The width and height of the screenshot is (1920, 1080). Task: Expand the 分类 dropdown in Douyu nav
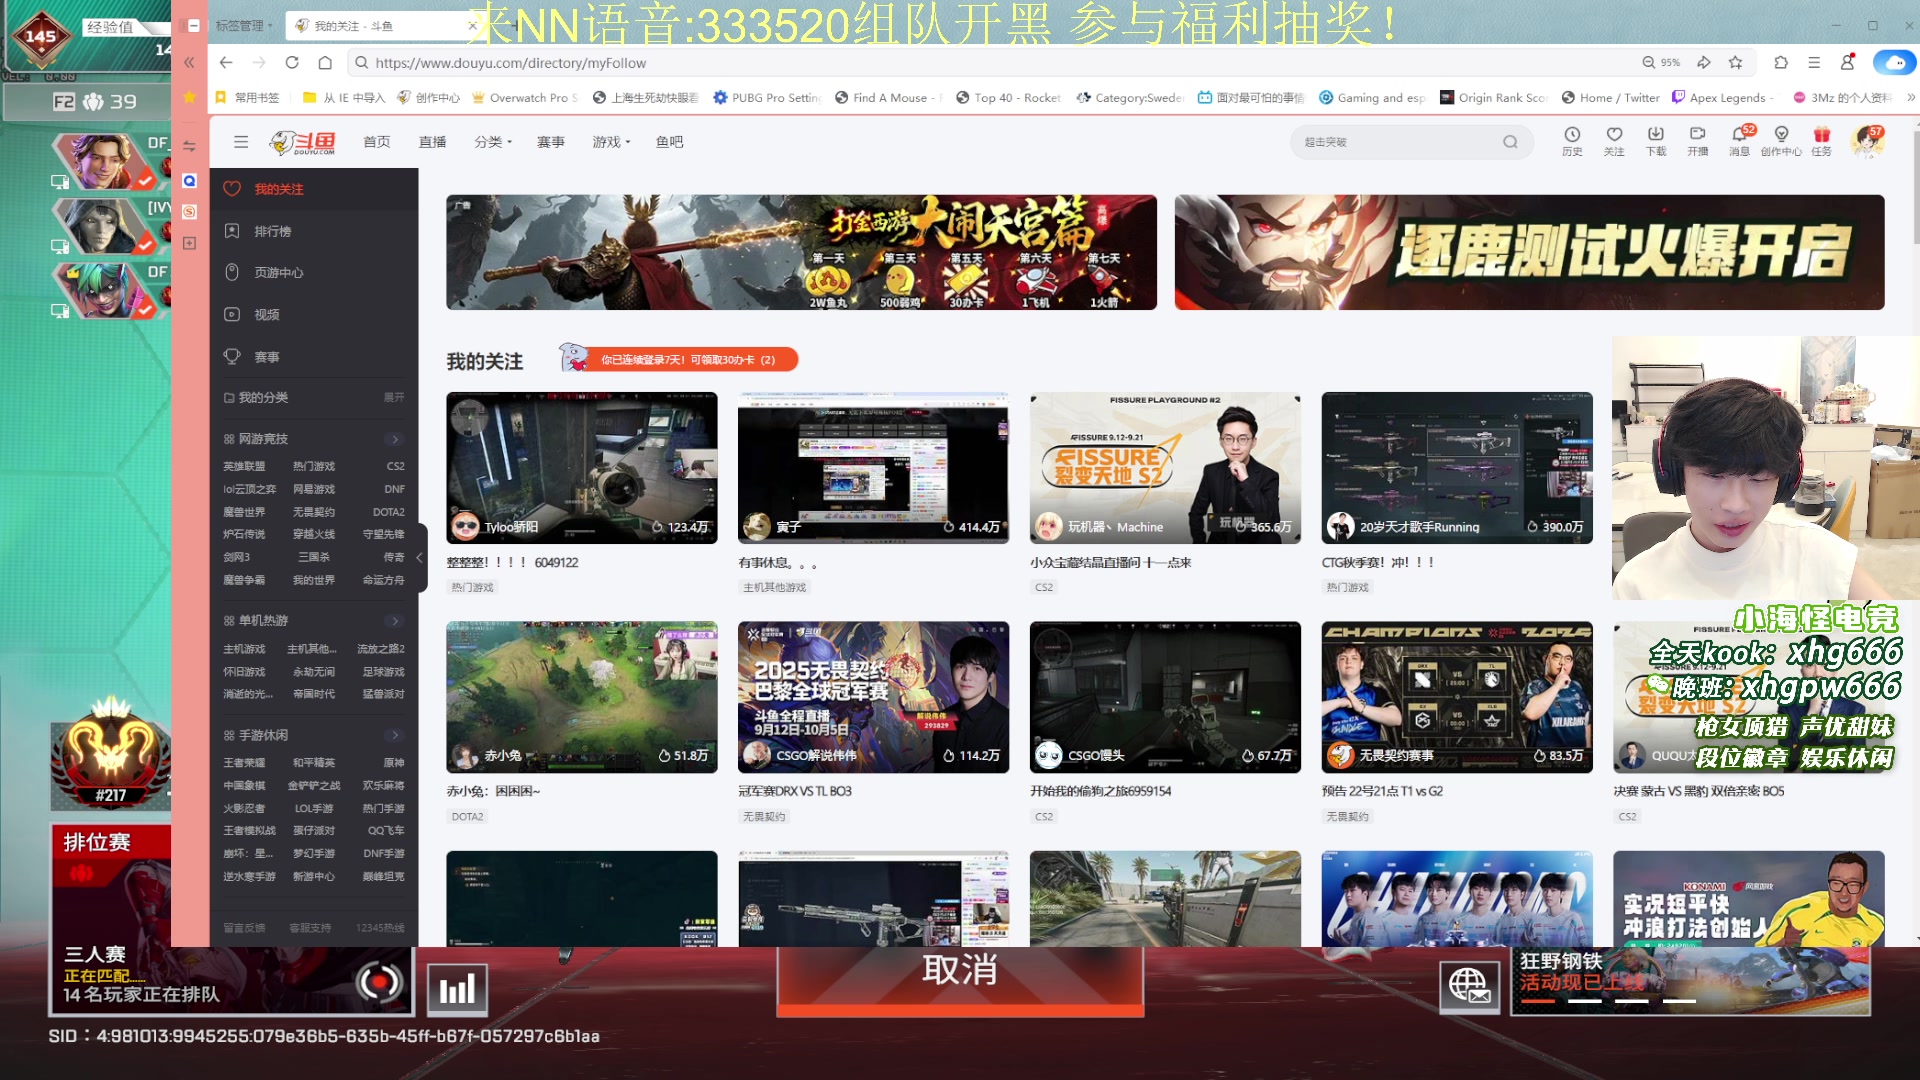click(x=492, y=142)
